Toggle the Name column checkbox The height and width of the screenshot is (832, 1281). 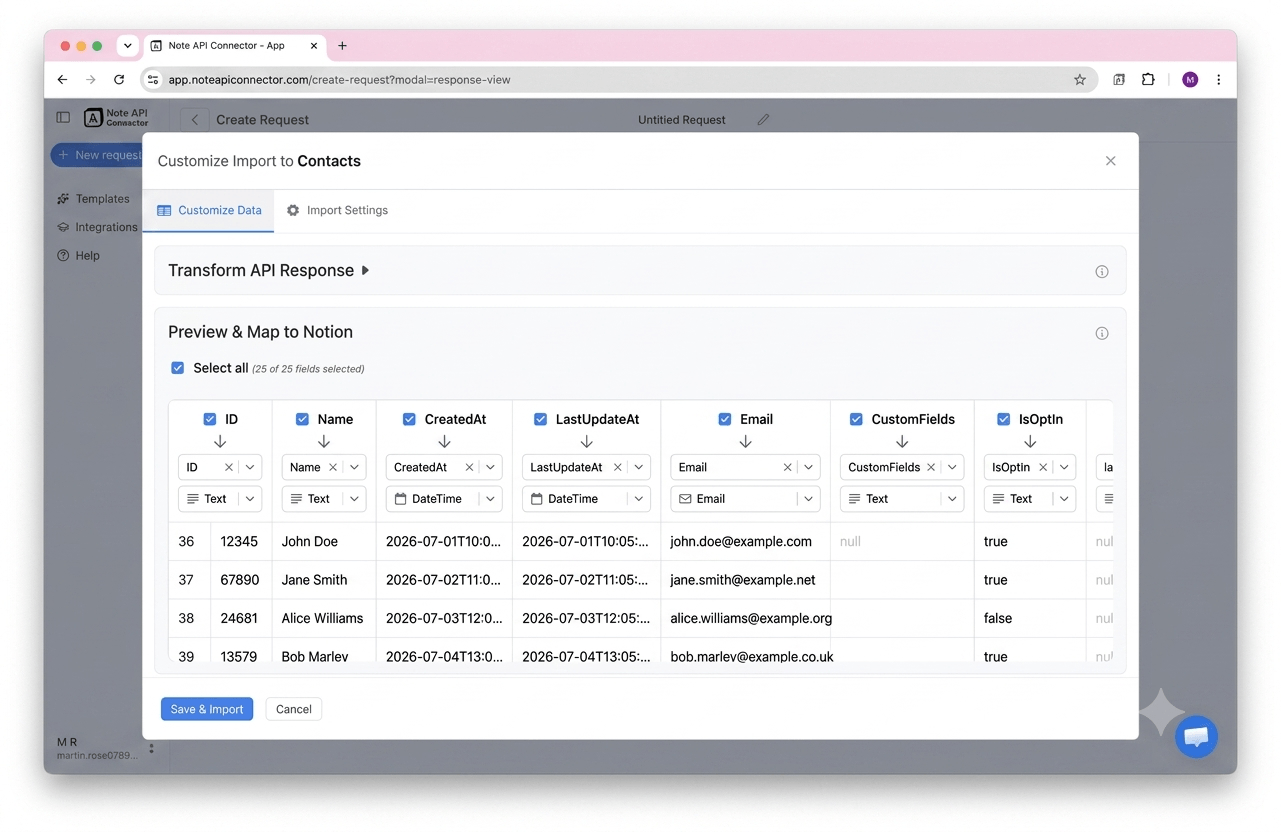pyautogui.click(x=302, y=419)
